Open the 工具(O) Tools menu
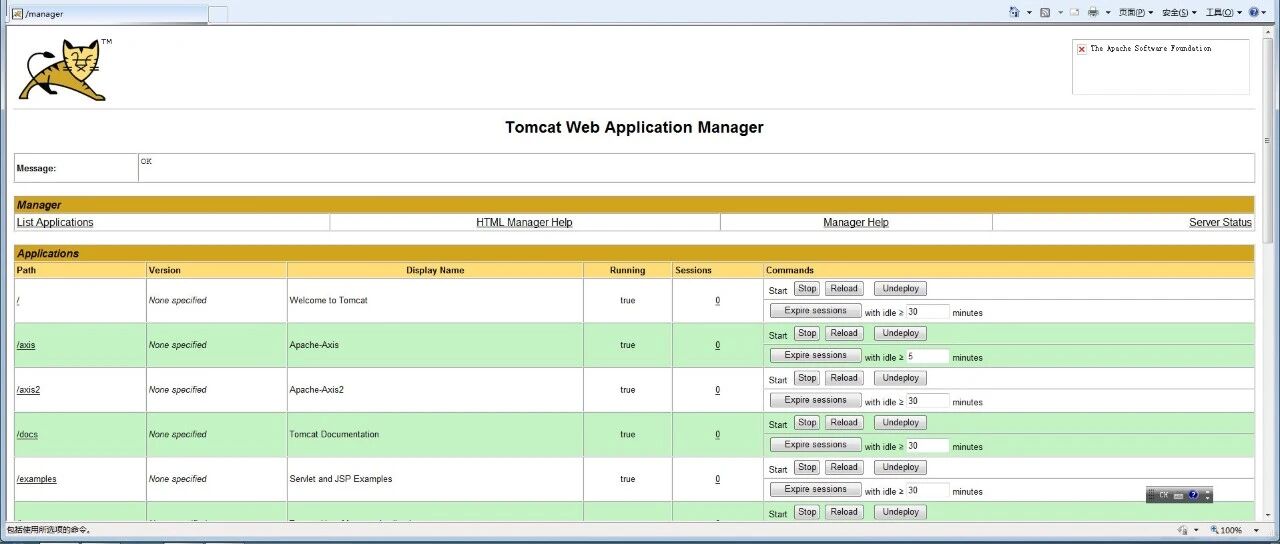 click(1224, 13)
